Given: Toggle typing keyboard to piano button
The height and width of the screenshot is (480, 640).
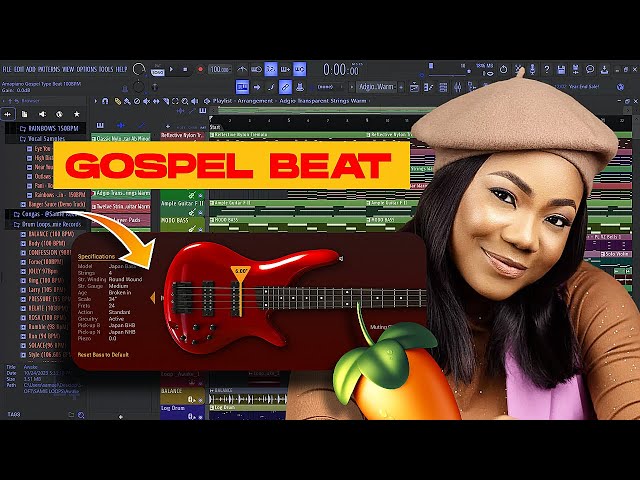Looking at the screenshot, I should point(242,87).
